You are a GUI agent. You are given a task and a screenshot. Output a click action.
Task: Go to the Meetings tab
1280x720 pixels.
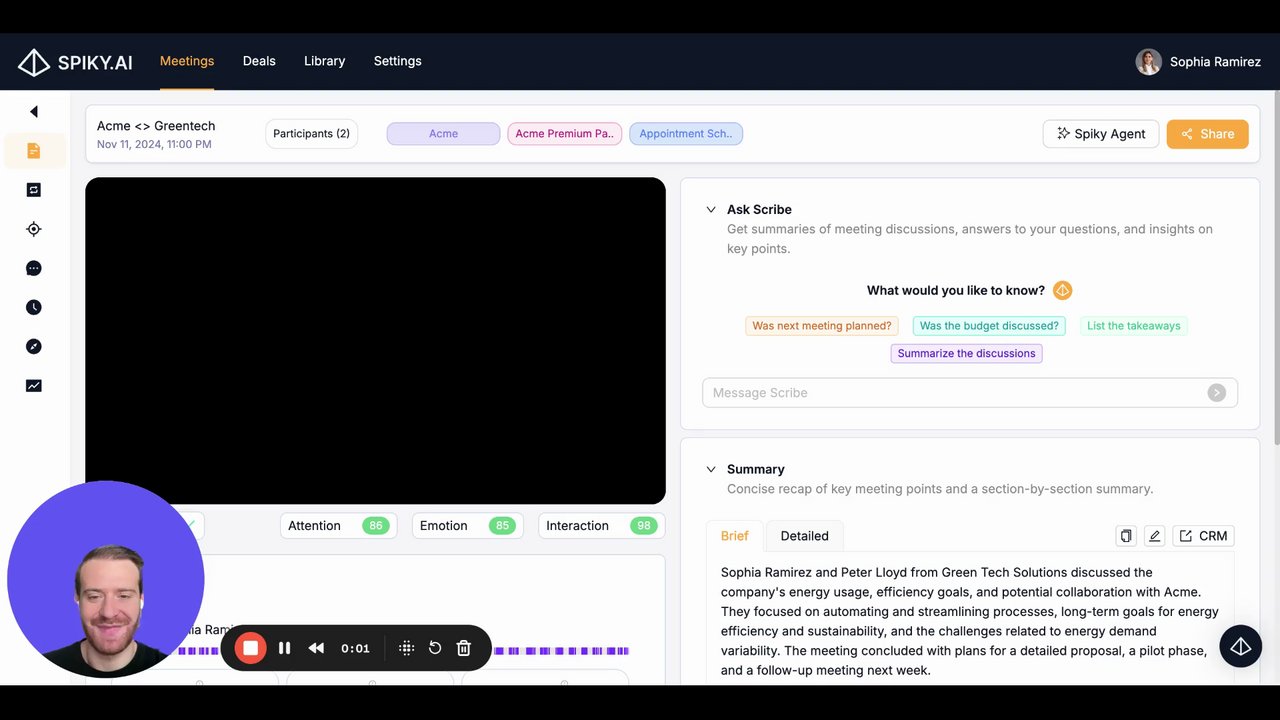[x=187, y=61]
